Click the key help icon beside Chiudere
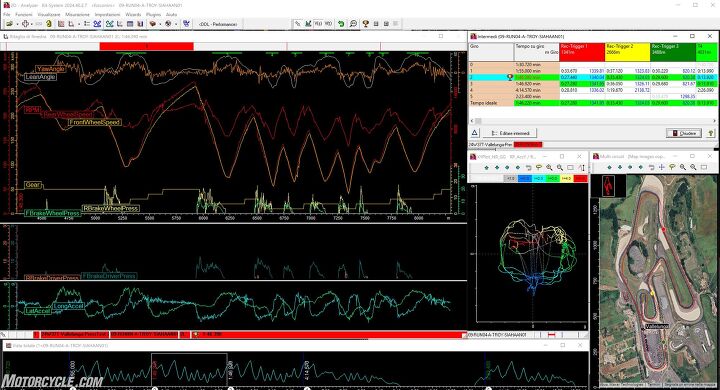Image resolution: width=720 pixels, height=390 pixels. 710,133
